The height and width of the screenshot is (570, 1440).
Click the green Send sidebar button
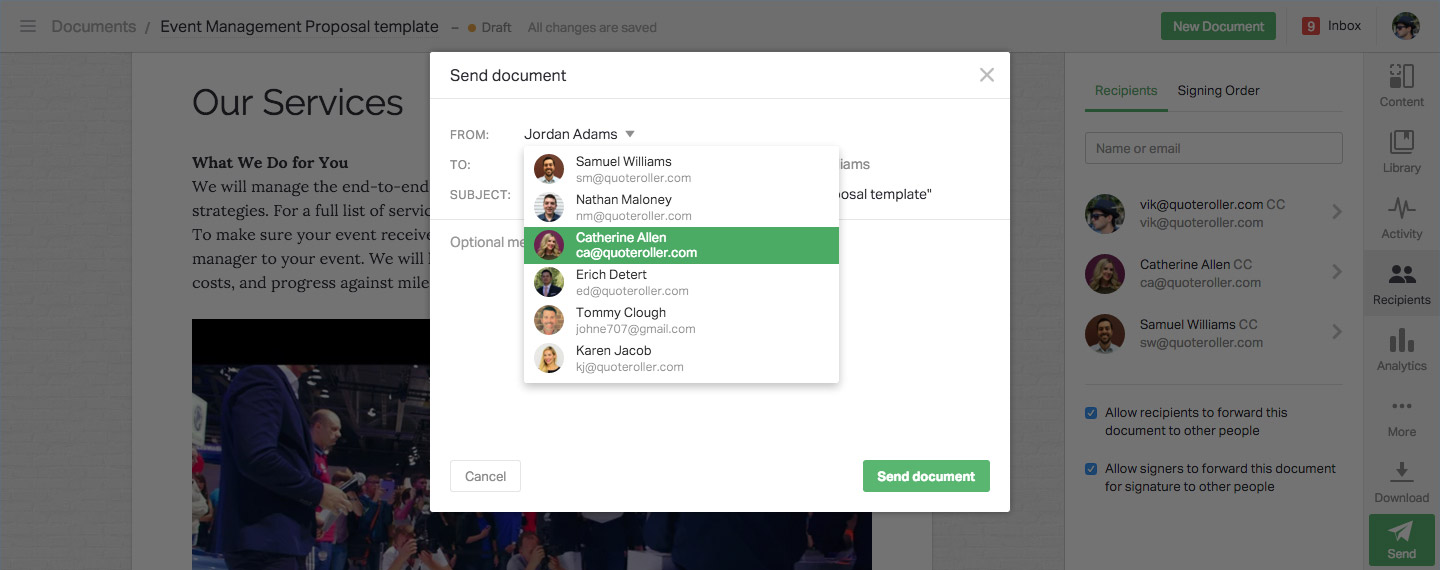pos(1401,540)
